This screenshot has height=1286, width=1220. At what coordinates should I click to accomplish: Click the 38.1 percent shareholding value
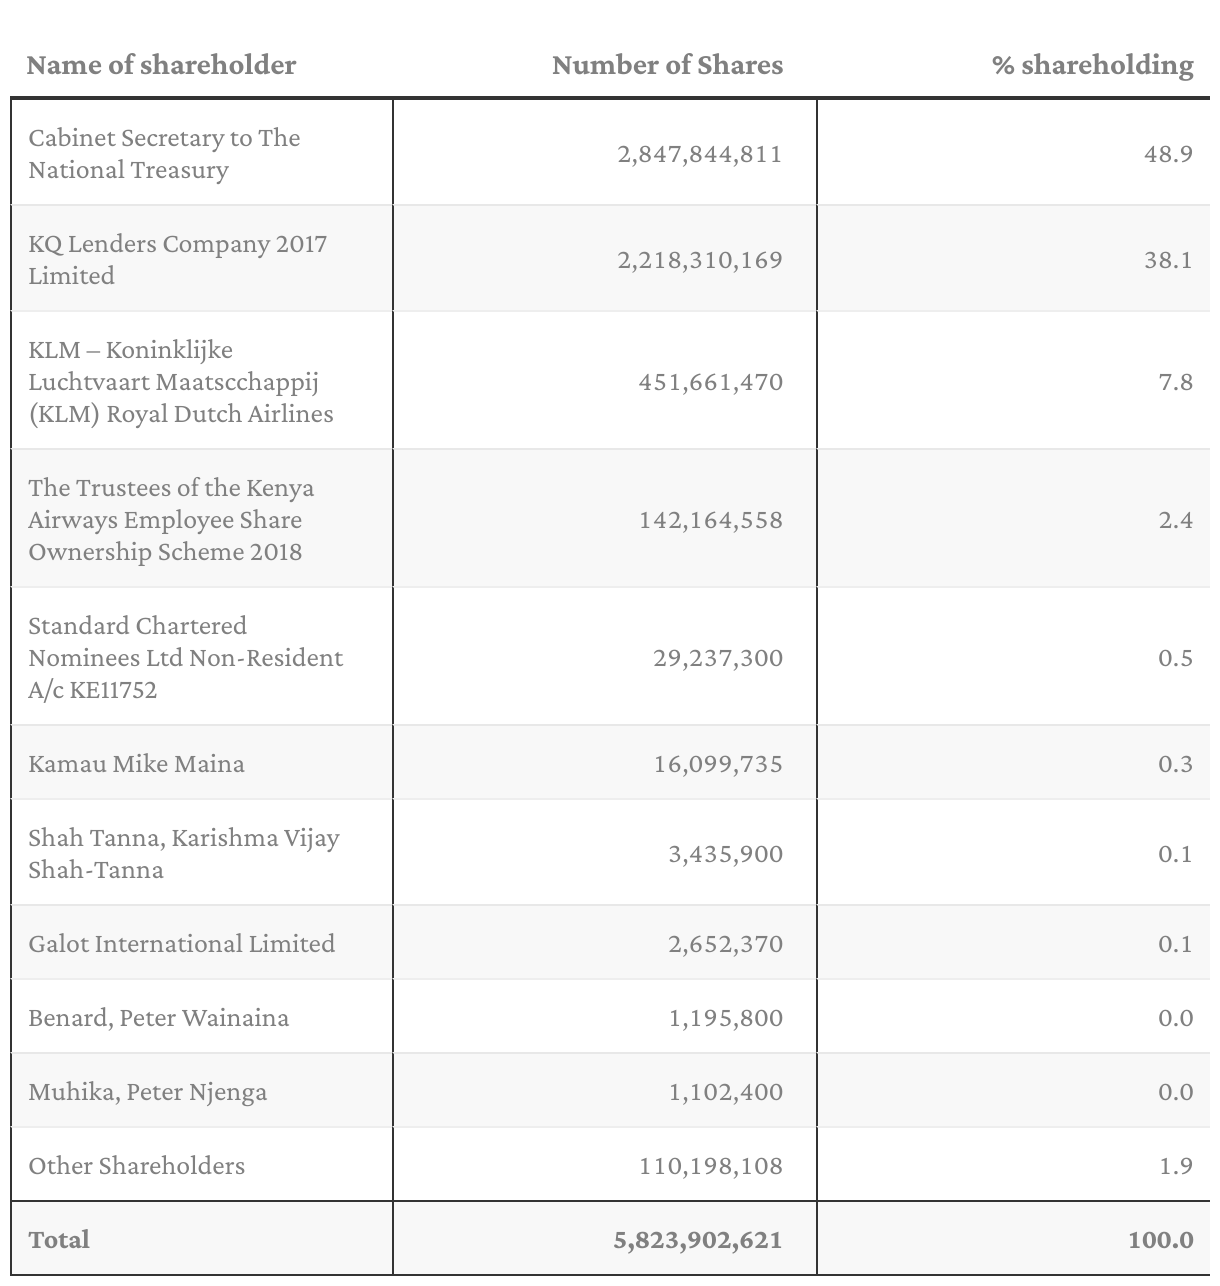coord(1168,260)
